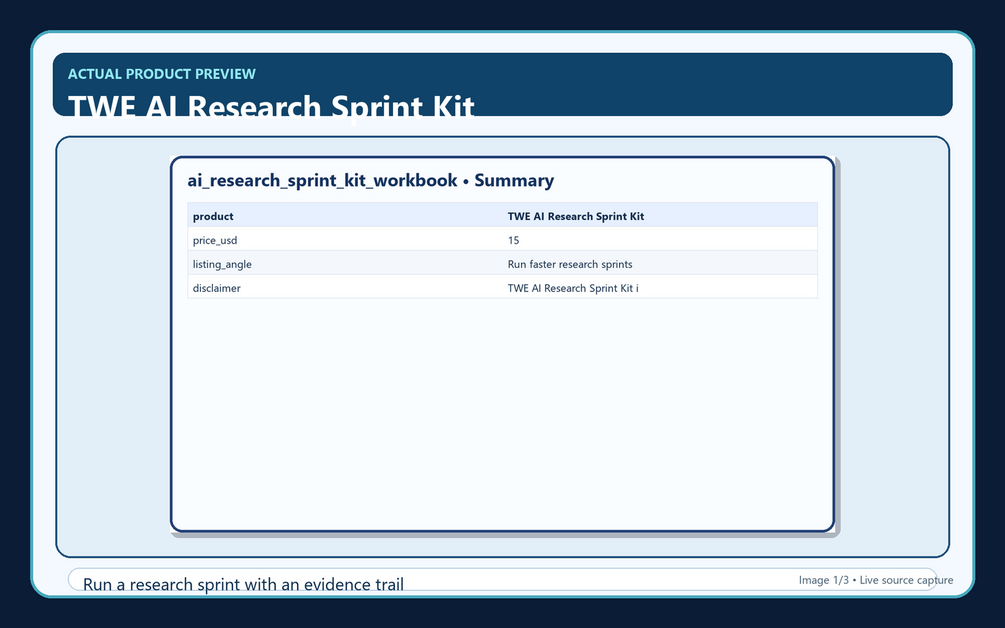Click the 'ai_research_sprint_kit_workbook • Summary' heading
The image size is (1005, 628).
pos(370,180)
